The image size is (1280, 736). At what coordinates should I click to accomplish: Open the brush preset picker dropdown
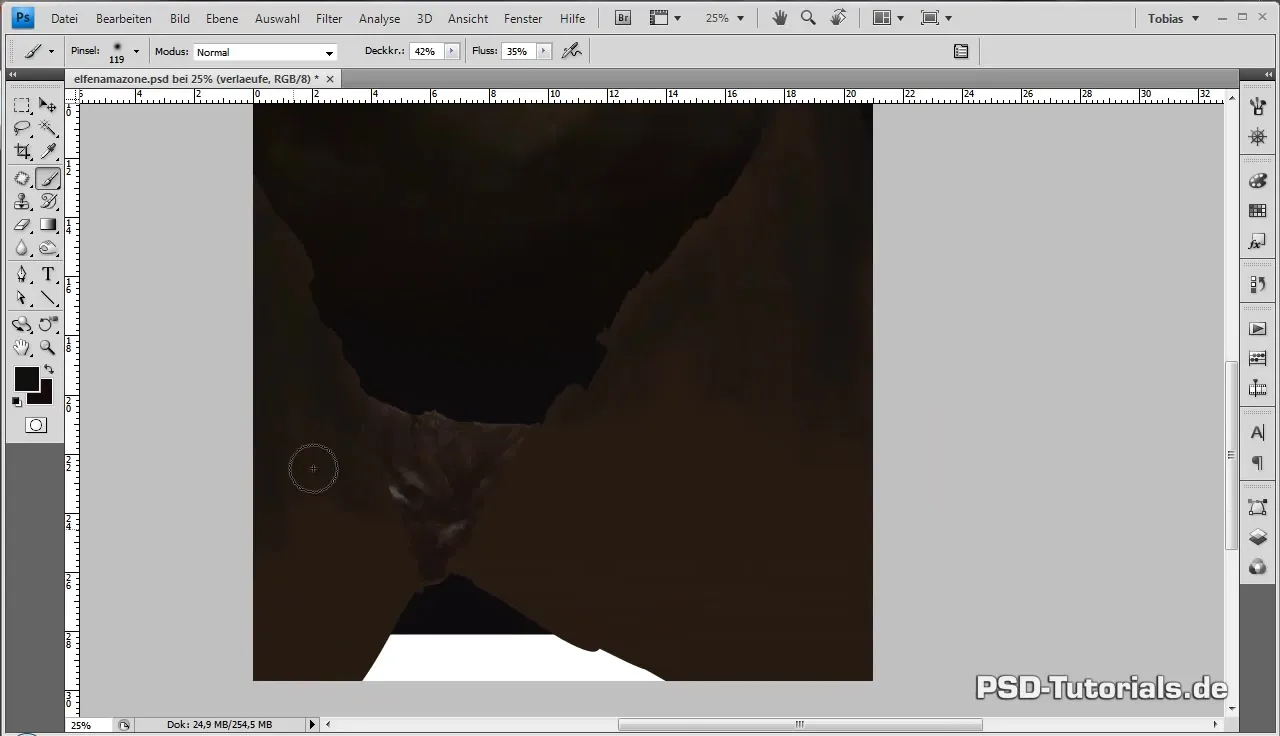tap(136, 52)
